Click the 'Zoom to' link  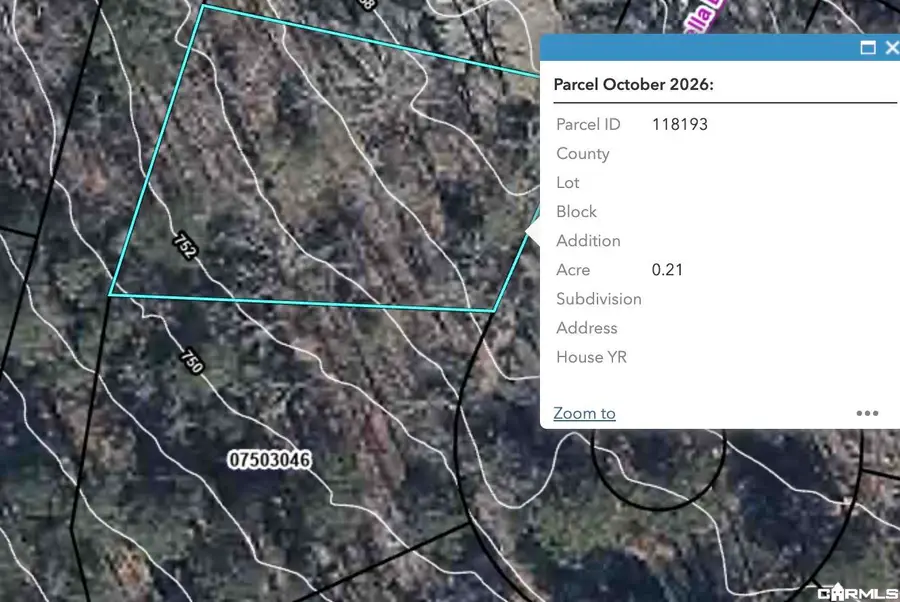[x=584, y=413]
